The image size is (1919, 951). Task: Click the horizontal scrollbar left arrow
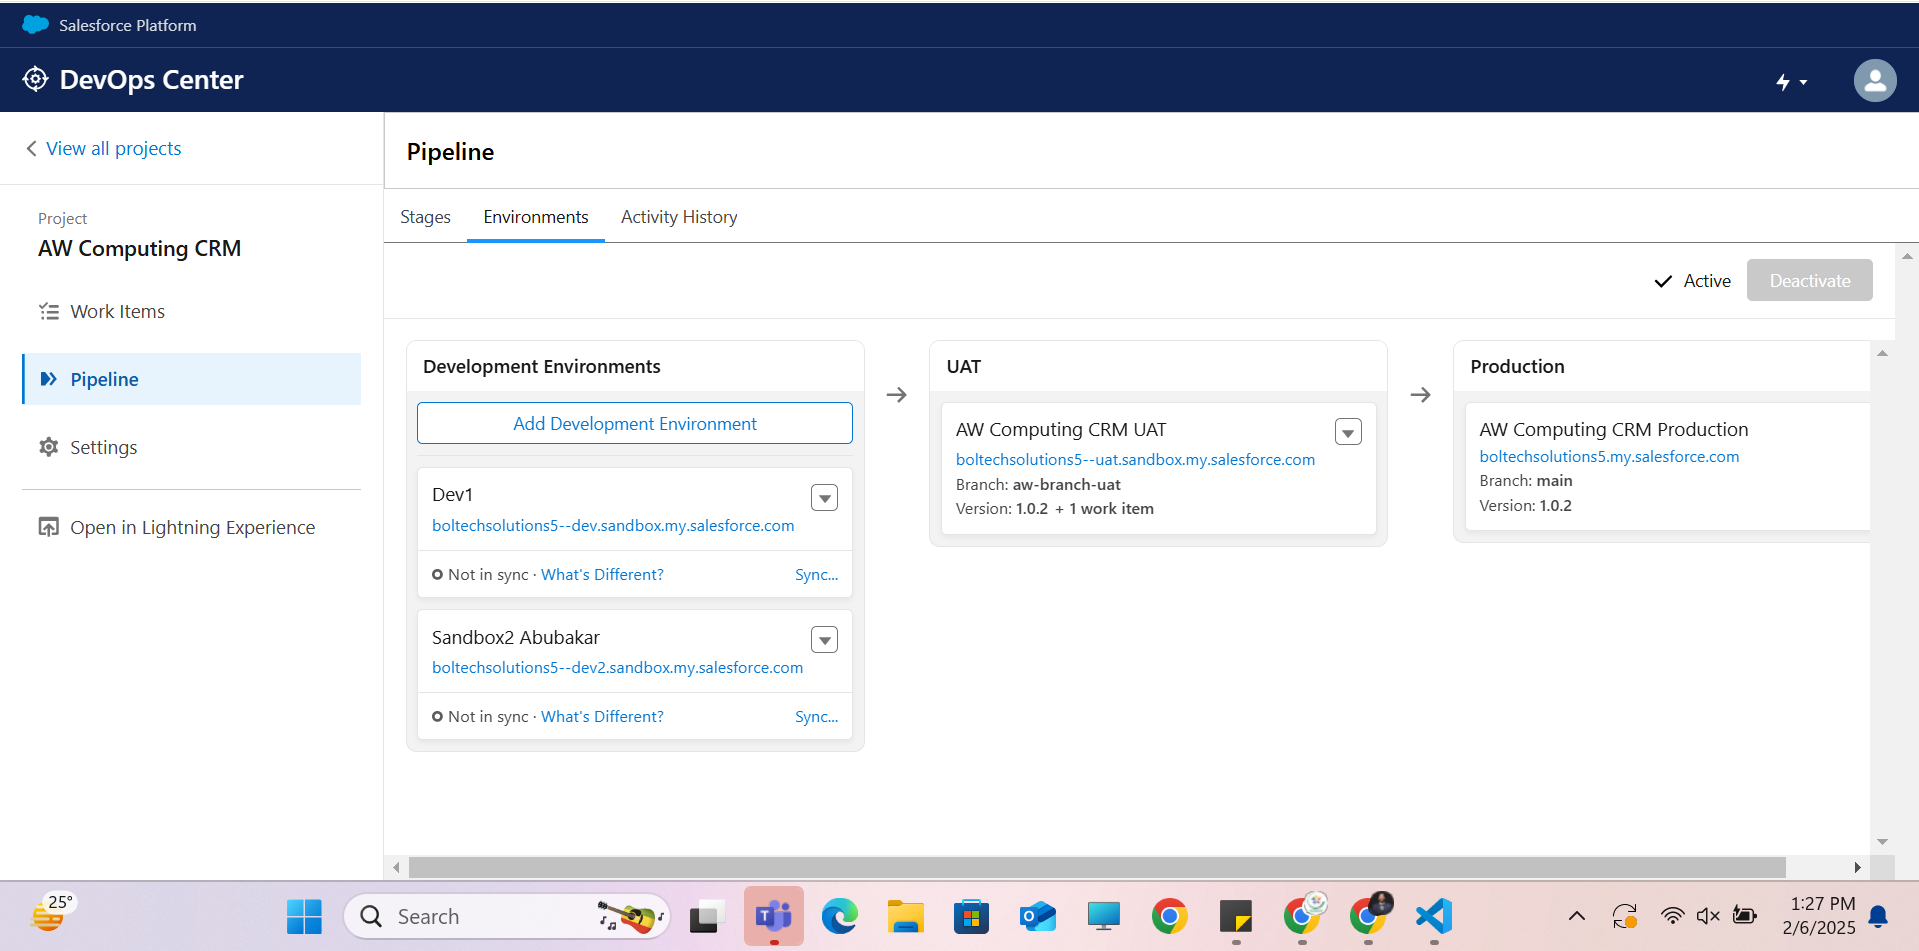tap(396, 867)
